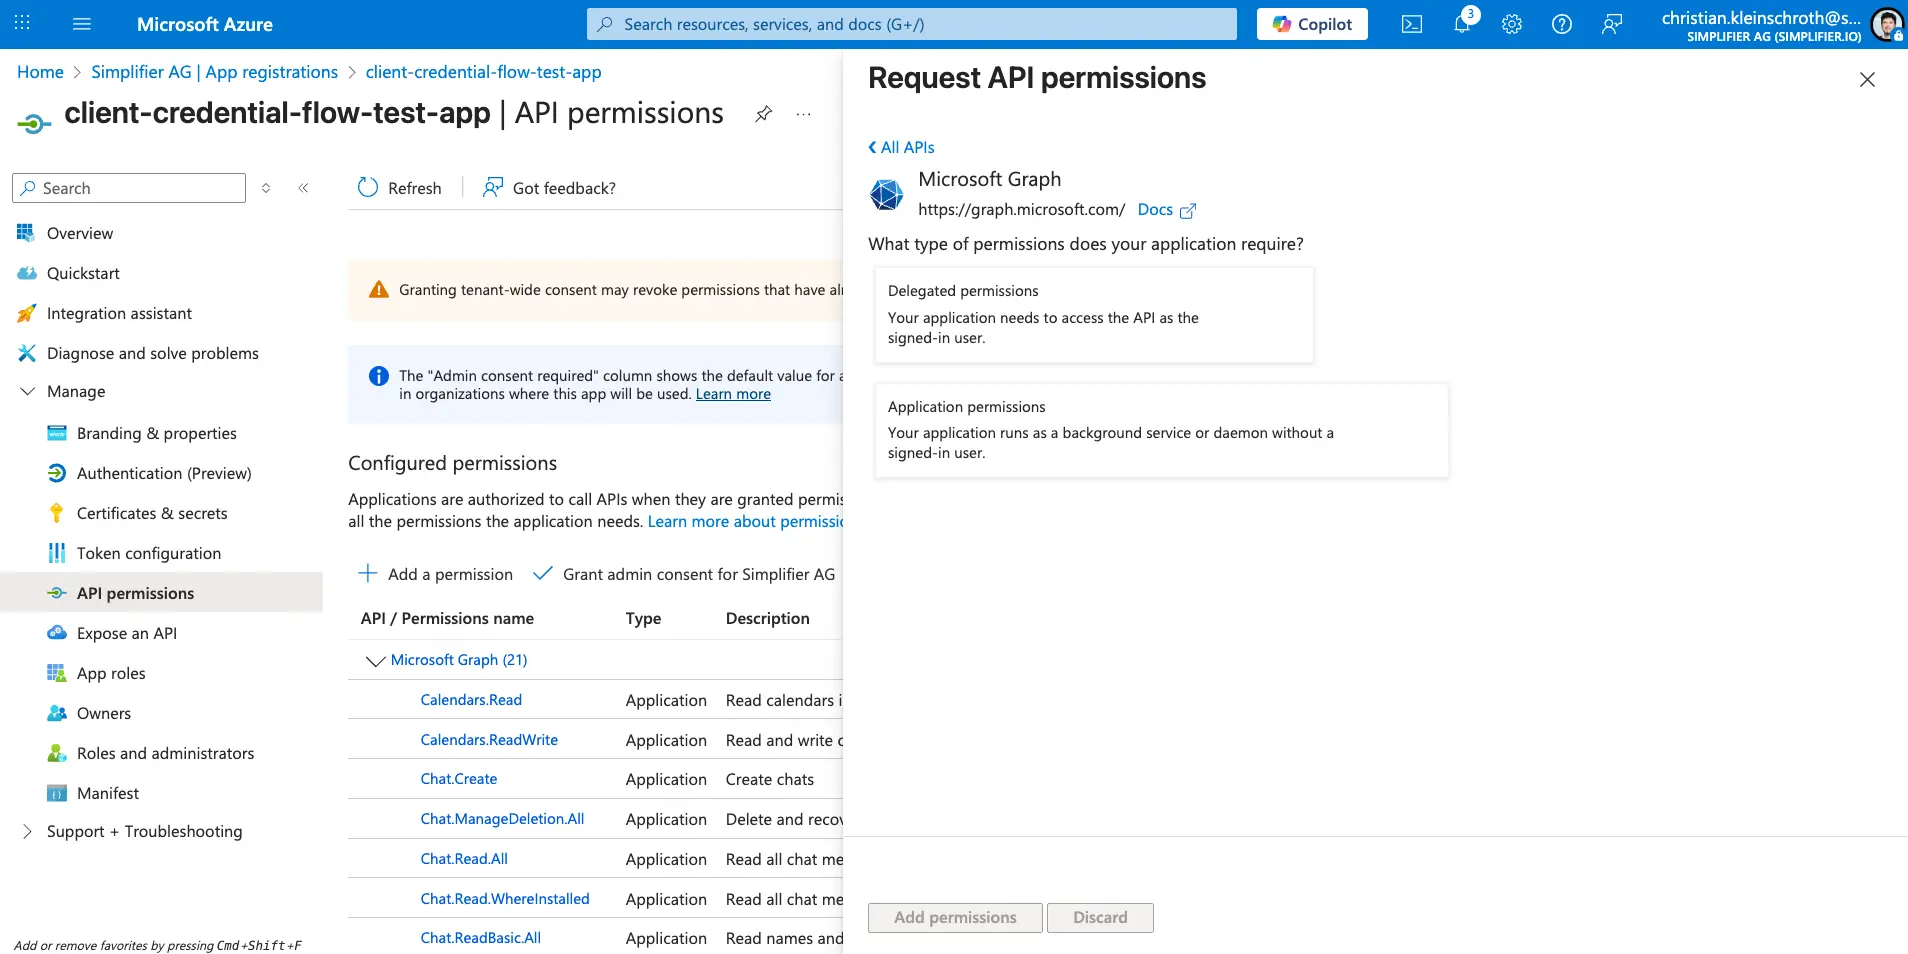The height and width of the screenshot is (954, 1908).
Task: Open Azure Cloud Shell icon
Action: coord(1411,24)
